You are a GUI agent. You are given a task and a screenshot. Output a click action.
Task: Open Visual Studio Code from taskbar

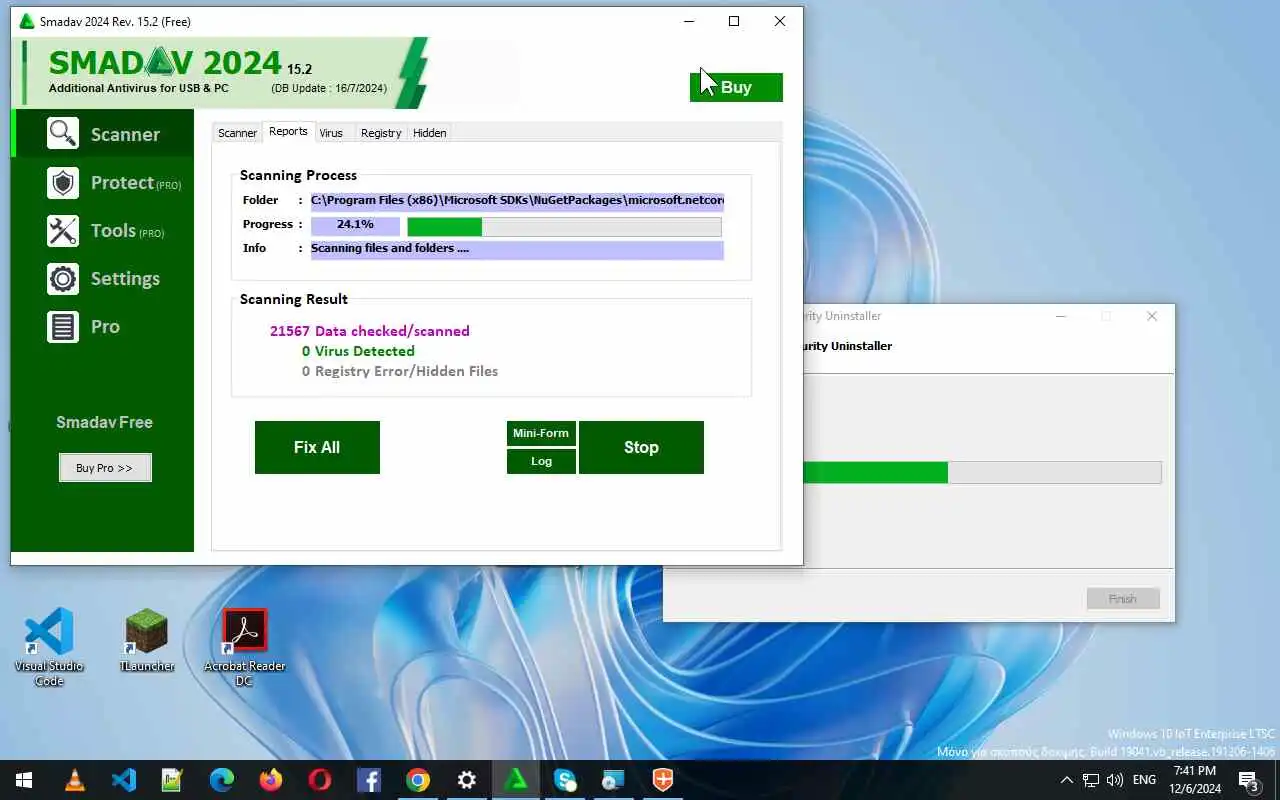pos(124,780)
